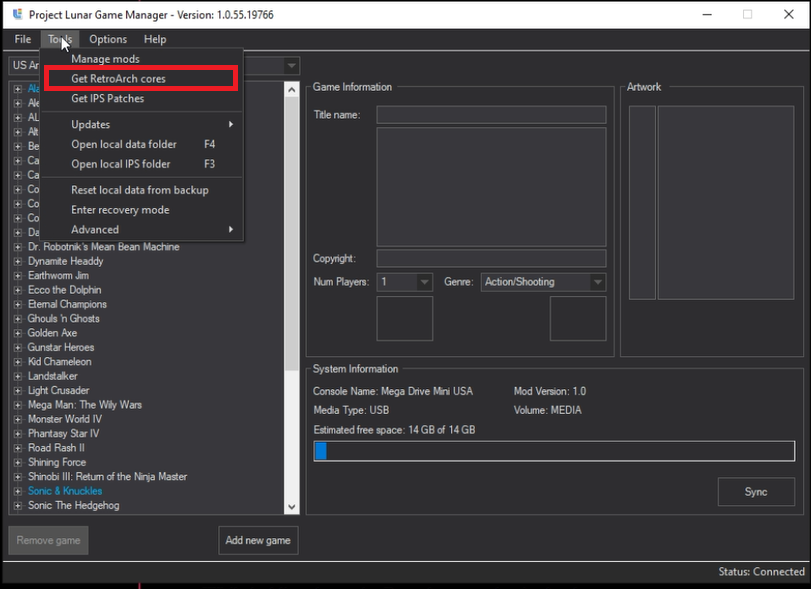This screenshot has height=589, width=811.
Task: Expand the Gunstar Heroes node
Action: pos(18,348)
